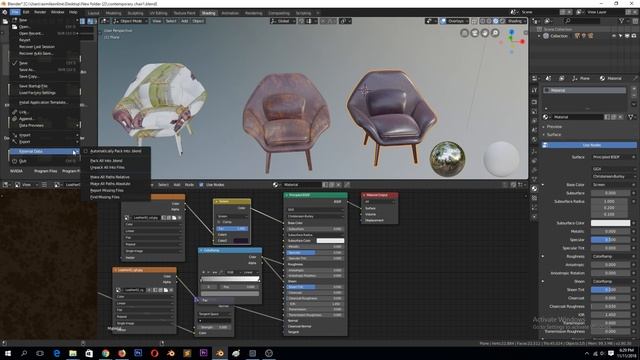The height and width of the screenshot is (360, 640).
Task: Click Quit in the File menu
Action: (44, 161)
